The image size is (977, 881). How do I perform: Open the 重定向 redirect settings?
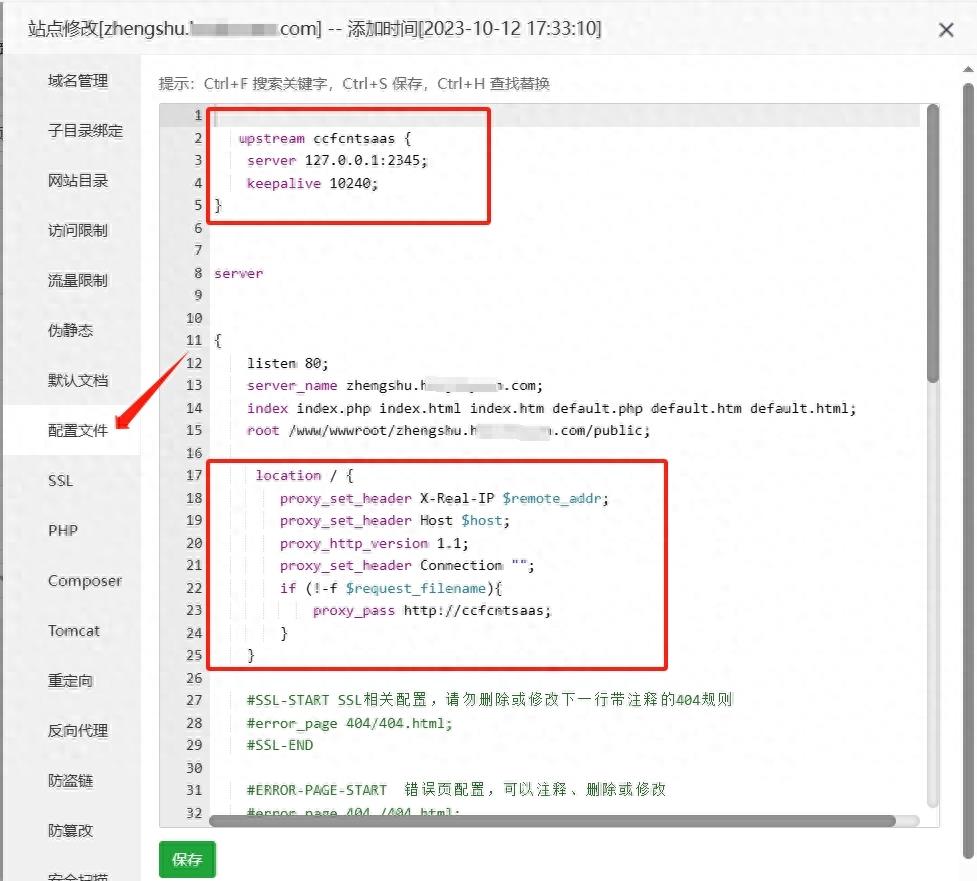tap(73, 681)
